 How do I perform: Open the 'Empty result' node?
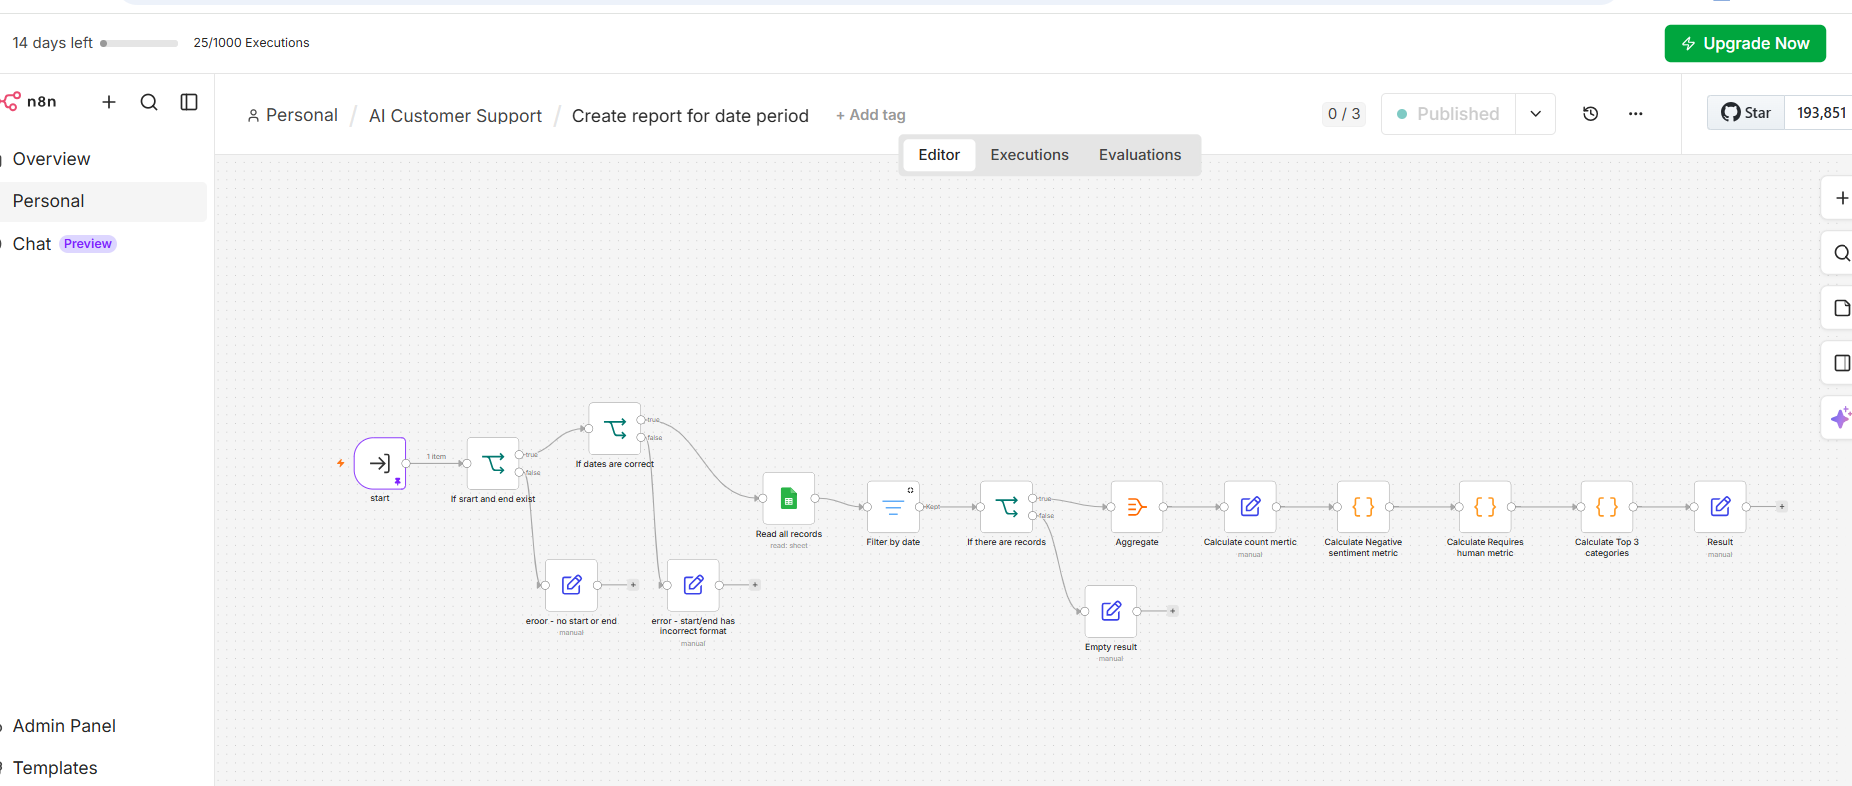click(x=1111, y=611)
